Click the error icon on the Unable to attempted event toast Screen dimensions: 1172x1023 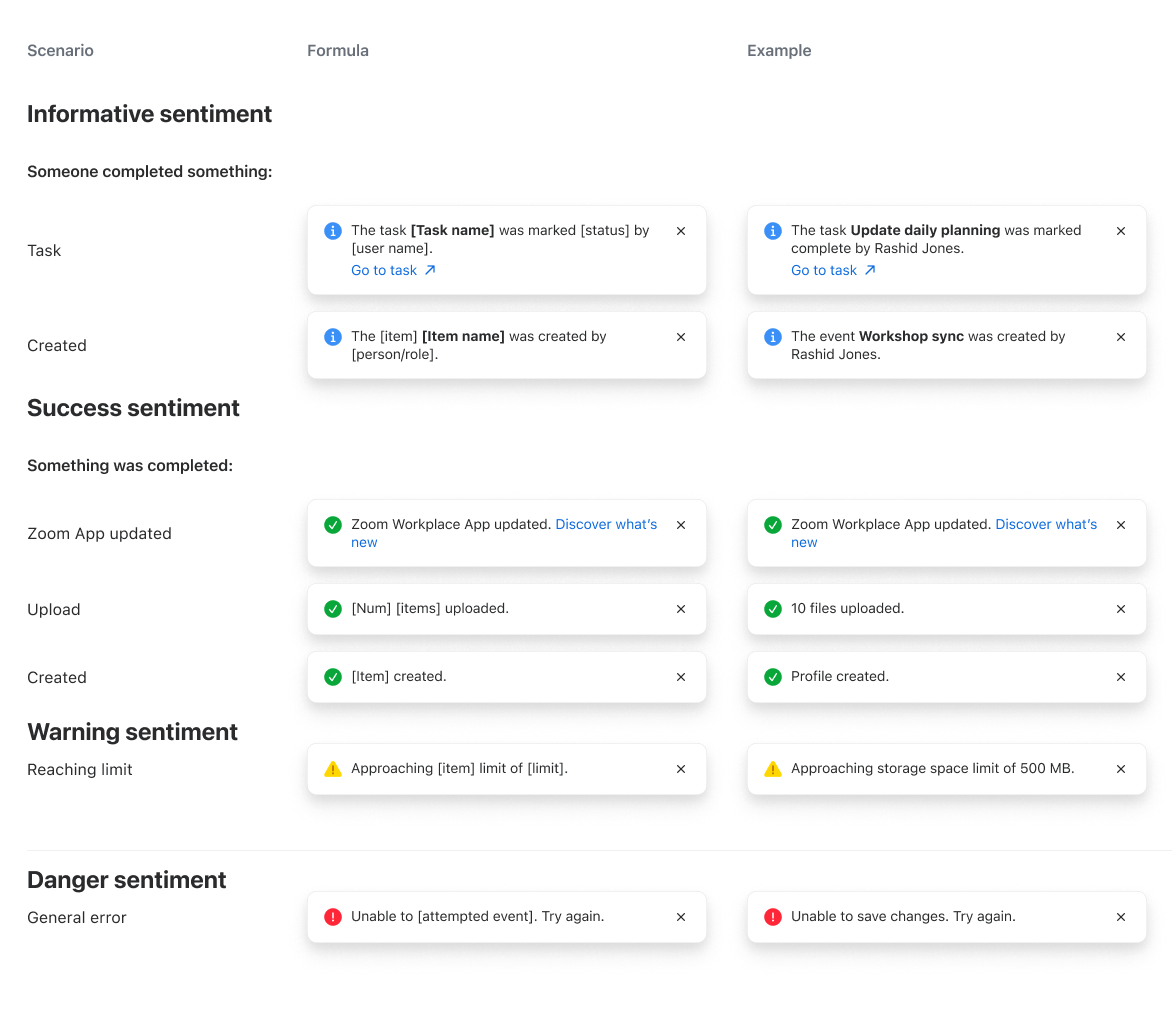click(333, 917)
